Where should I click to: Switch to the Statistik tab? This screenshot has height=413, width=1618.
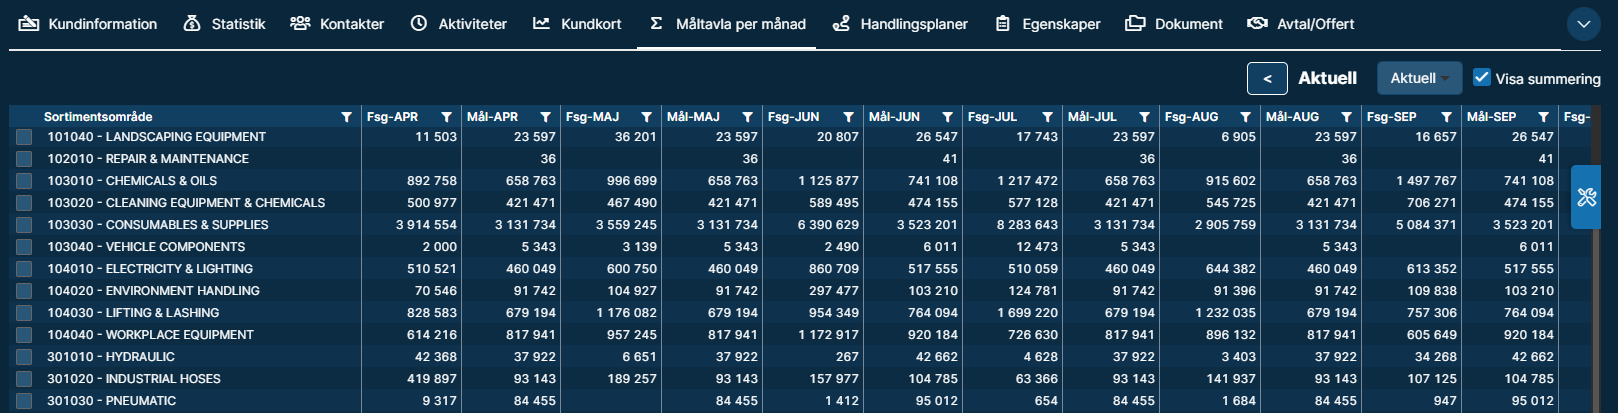point(225,24)
